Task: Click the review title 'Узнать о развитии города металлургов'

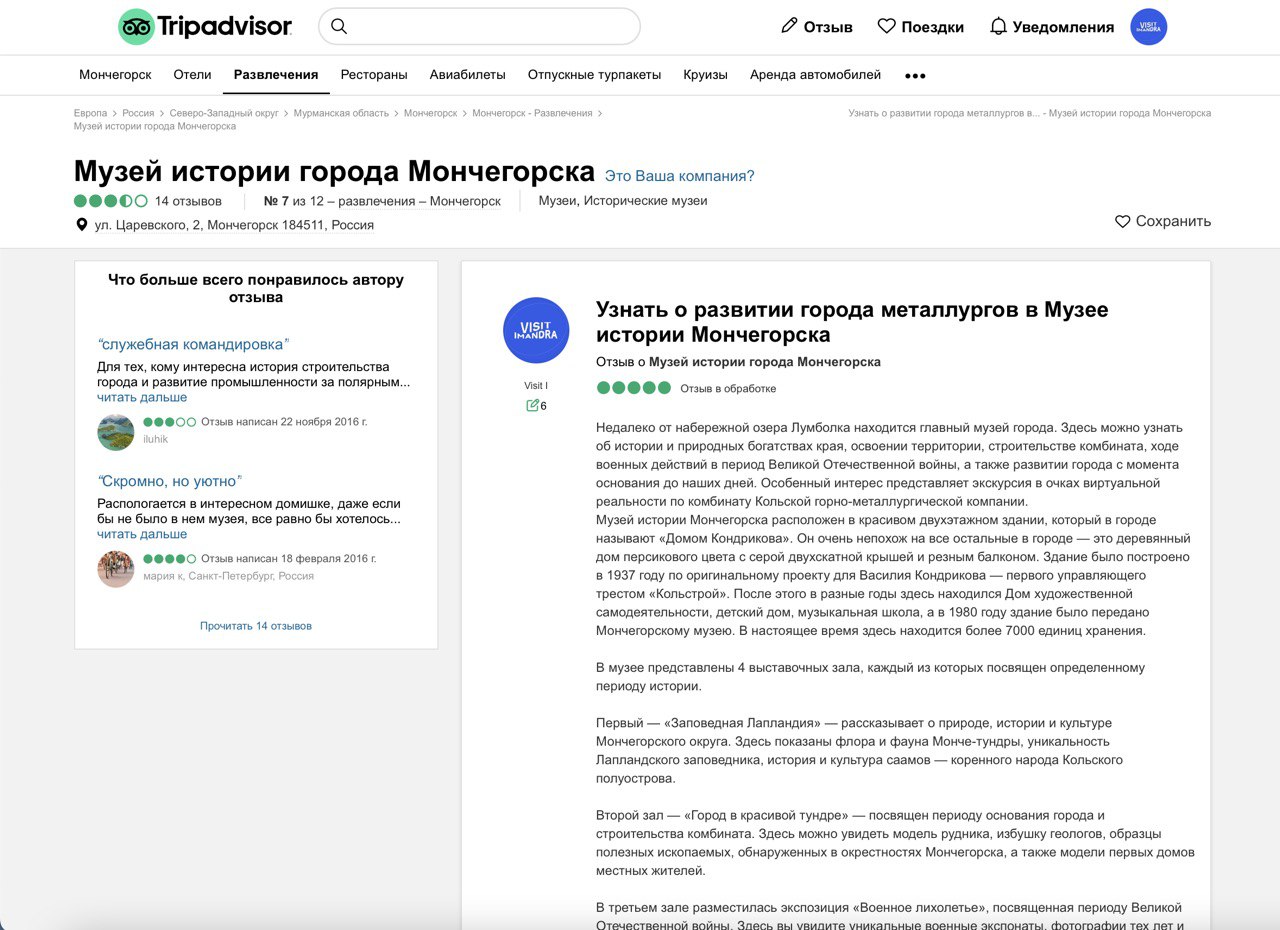Action: pyautogui.click(x=852, y=321)
